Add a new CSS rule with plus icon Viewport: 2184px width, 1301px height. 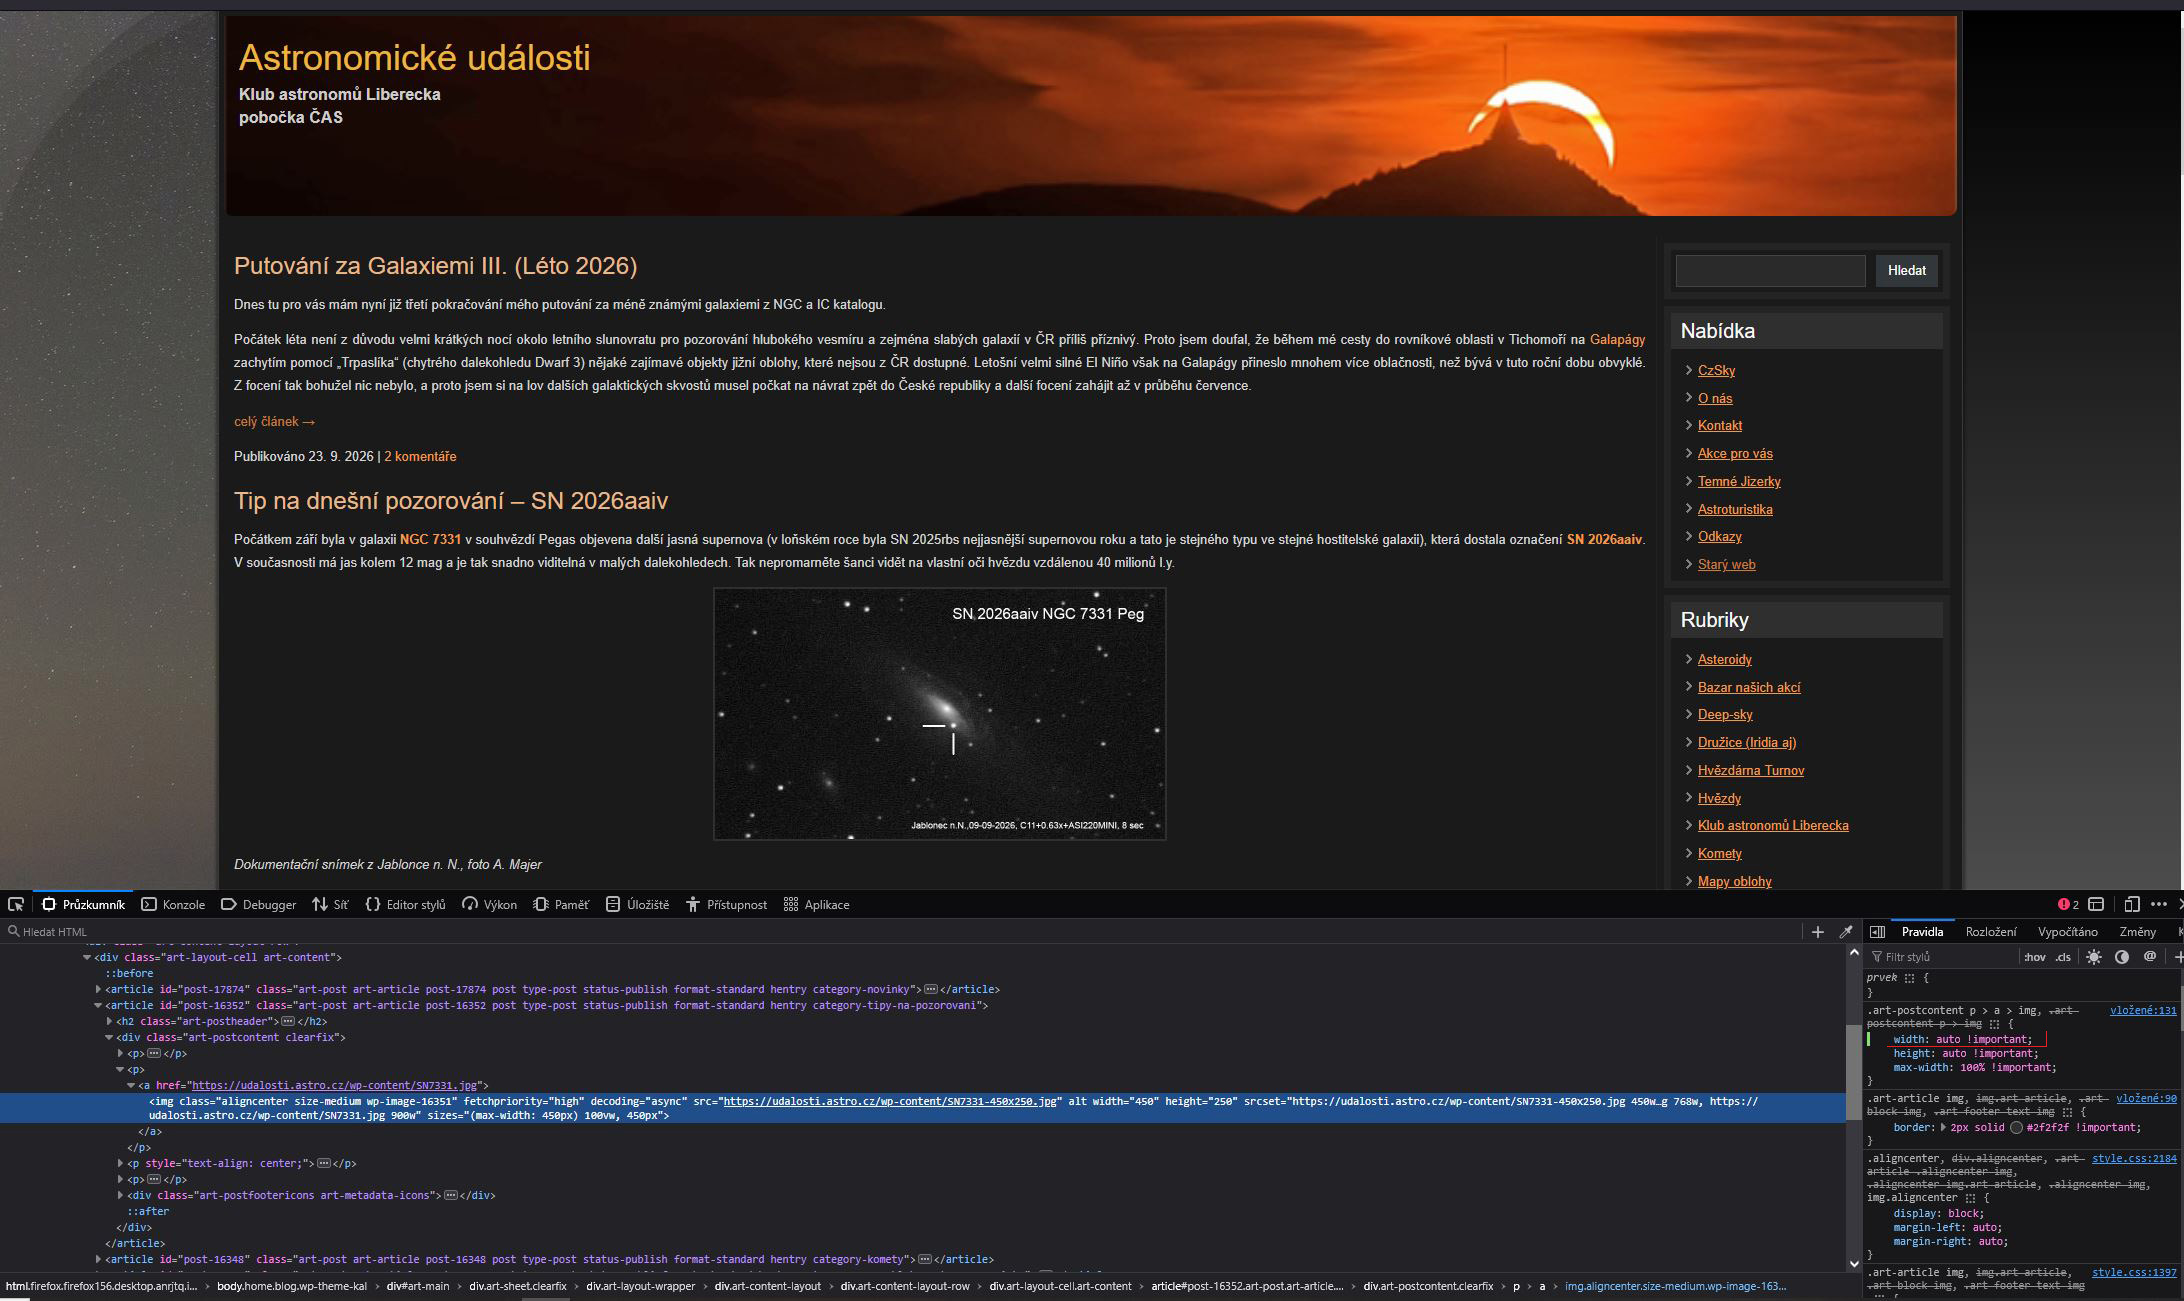(x=2178, y=957)
